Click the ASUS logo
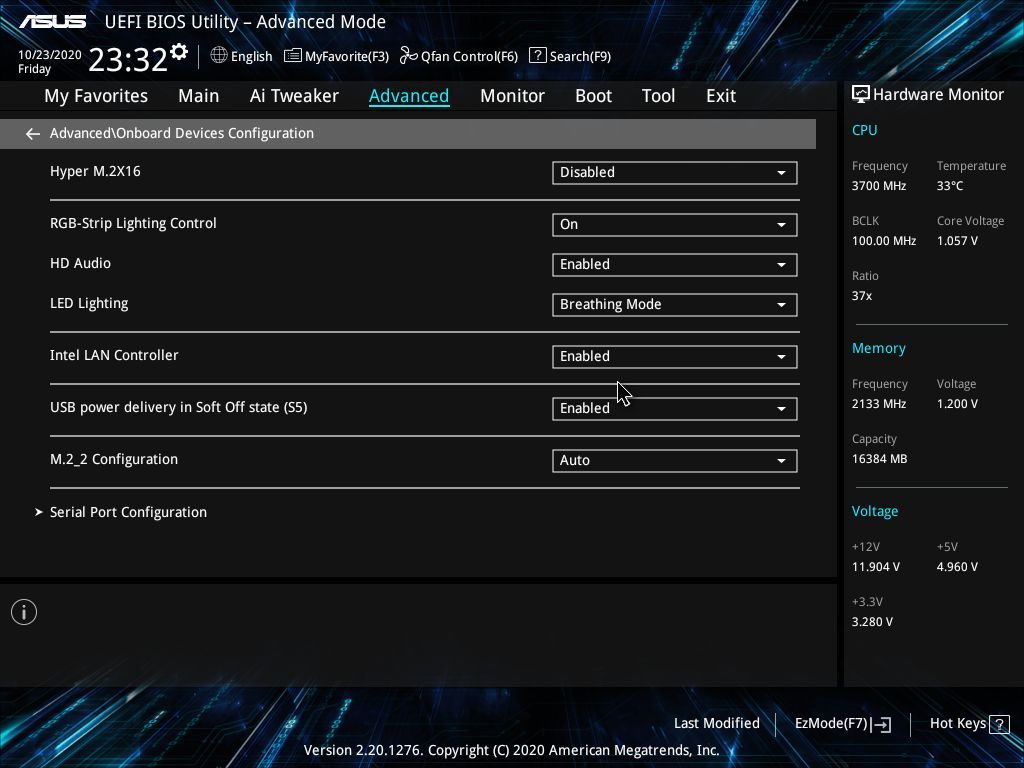Viewport: 1024px width, 768px height. (x=52, y=22)
